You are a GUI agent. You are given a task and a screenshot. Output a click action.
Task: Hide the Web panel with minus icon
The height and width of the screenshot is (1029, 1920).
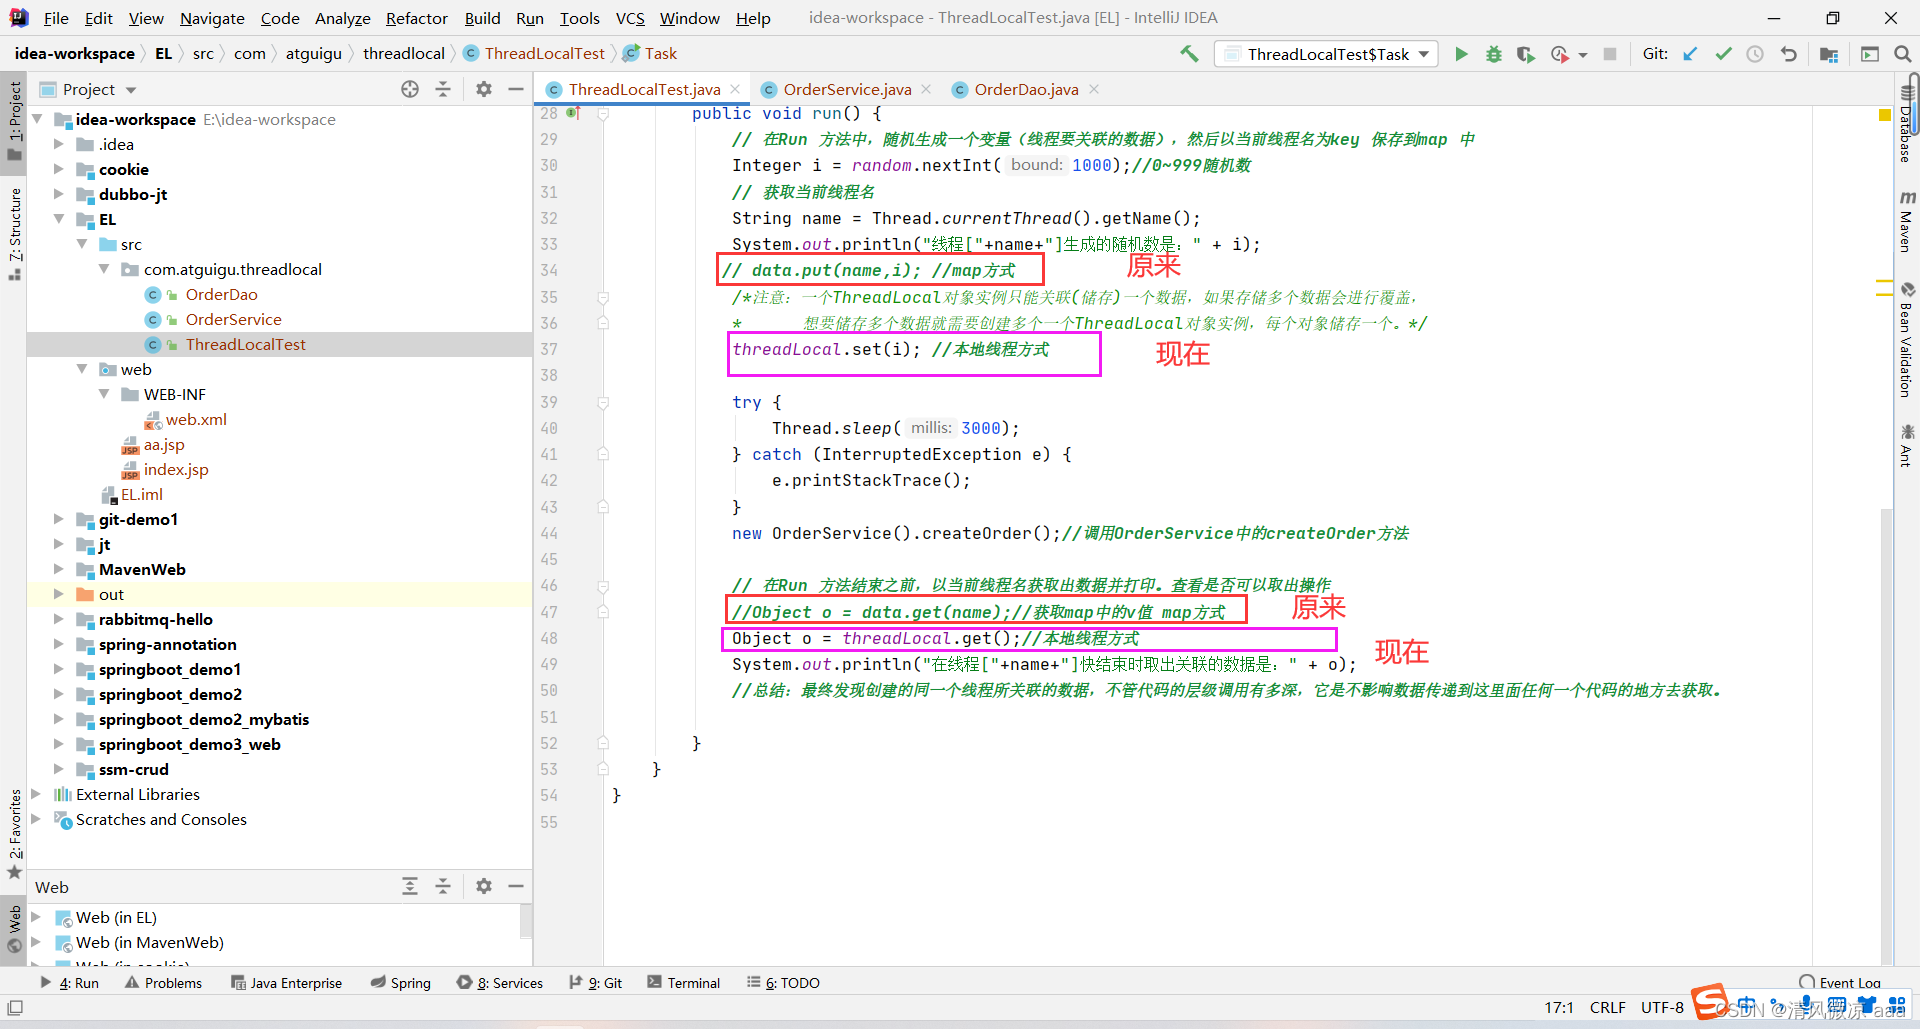pyautogui.click(x=516, y=886)
